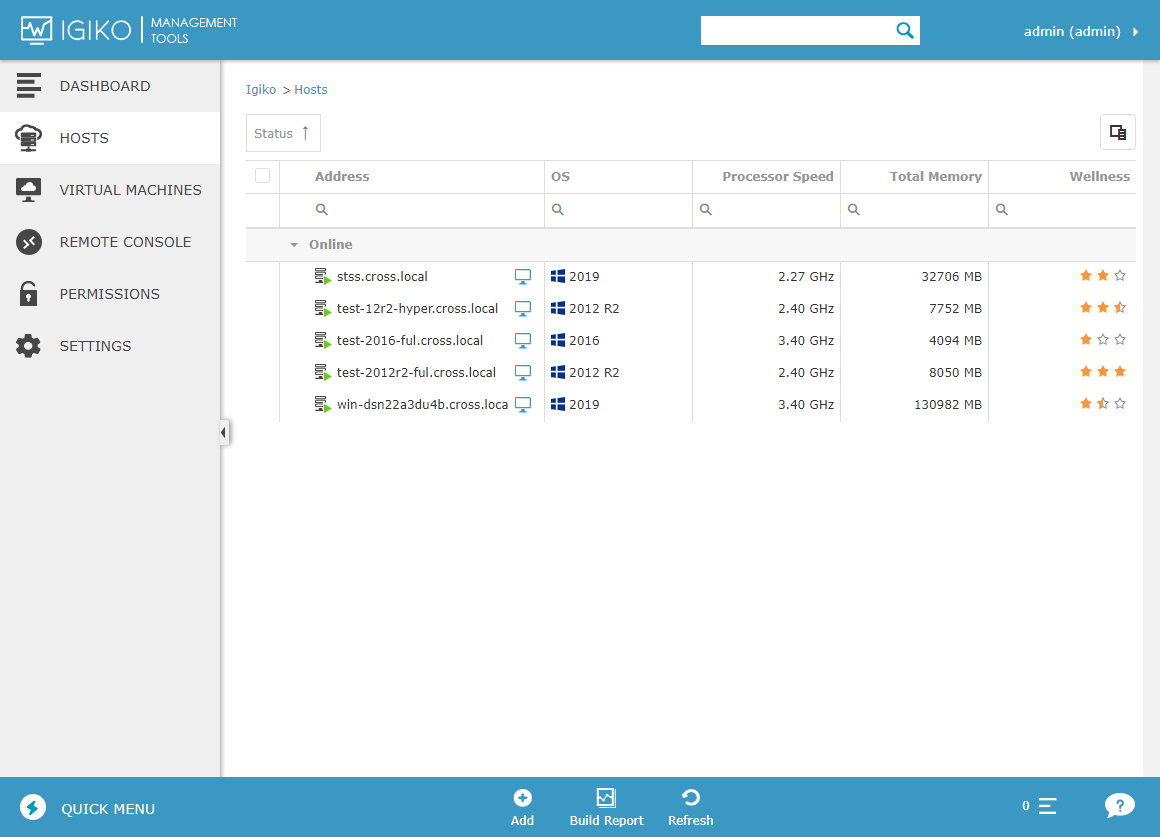
Task: Click the Add icon in the bottom toolbar
Action: [522, 798]
